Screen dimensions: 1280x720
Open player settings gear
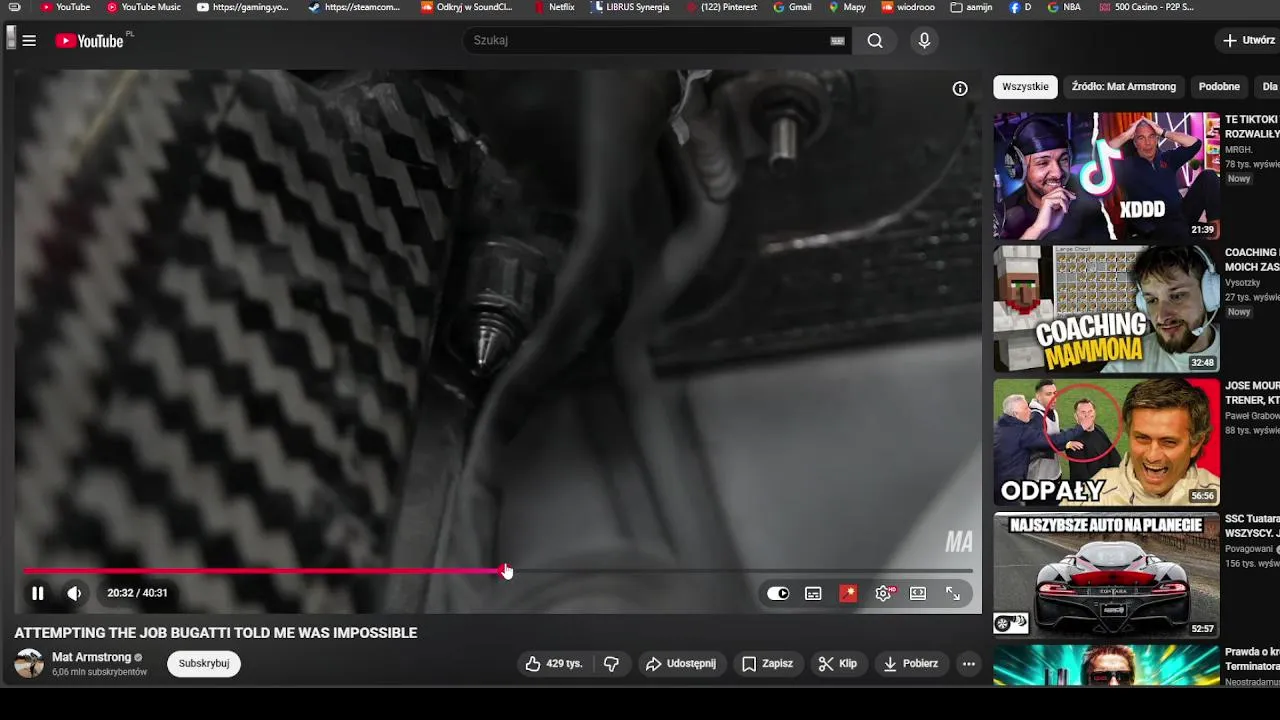pos(884,593)
